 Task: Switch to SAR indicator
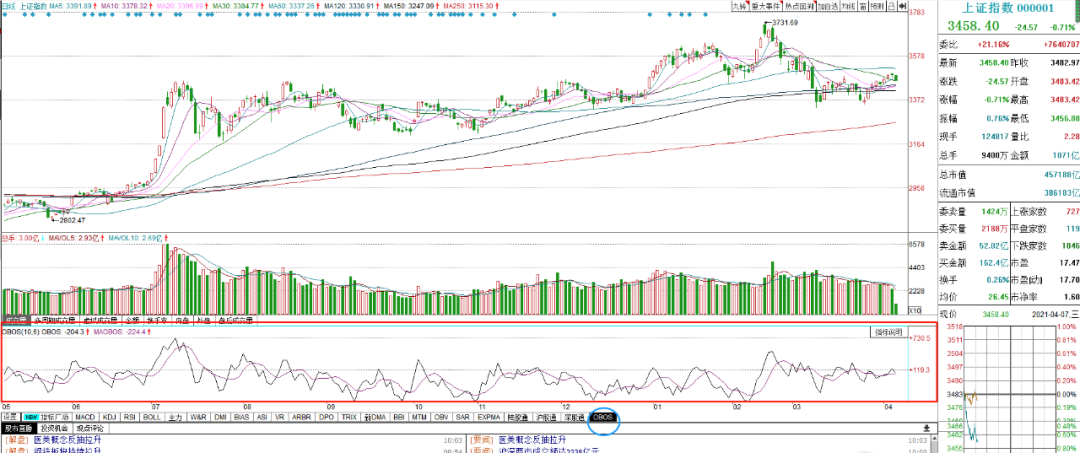pyautogui.click(x=463, y=417)
